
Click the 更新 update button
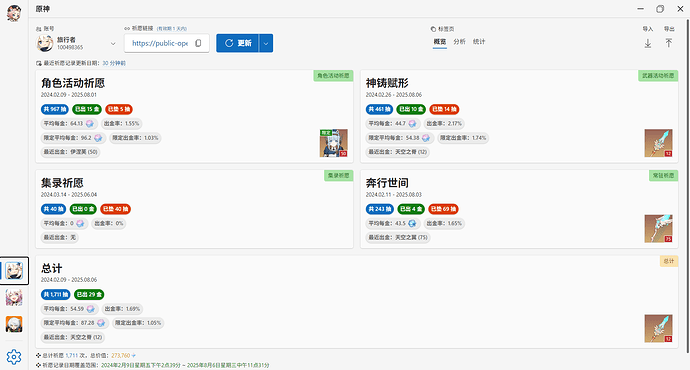[x=237, y=43]
